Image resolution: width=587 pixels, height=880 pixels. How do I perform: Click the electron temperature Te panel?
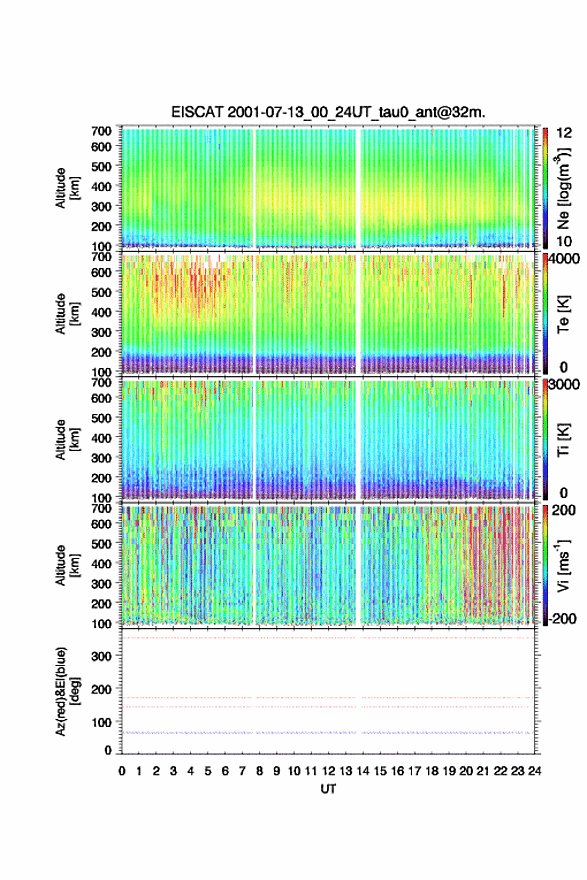(x=328, y=314)
